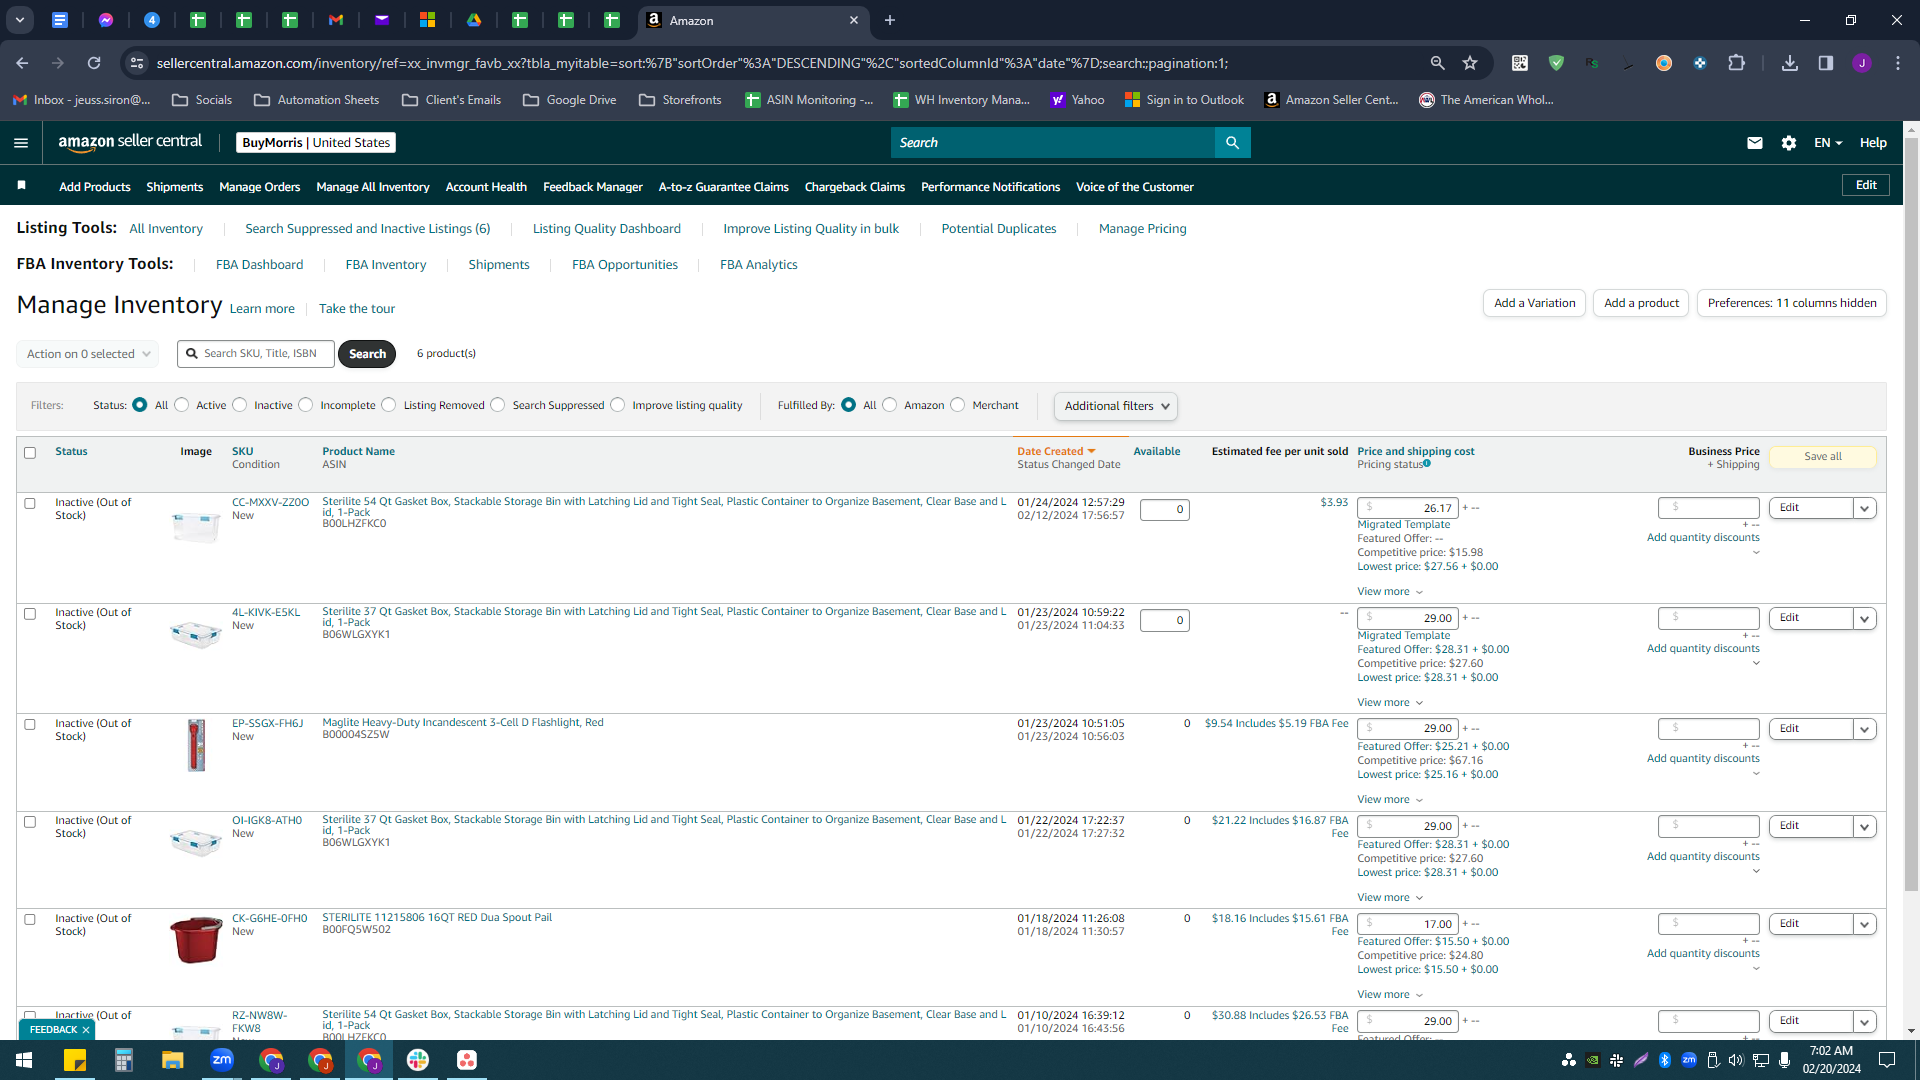Choose the Inactive status filter radio
1920x1080 pixels.
pos(240,405)
